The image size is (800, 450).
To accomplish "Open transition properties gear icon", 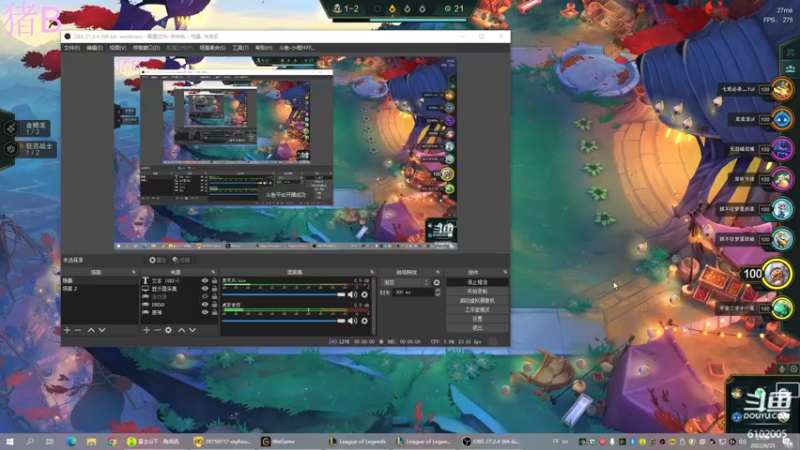I will (437, 282).
